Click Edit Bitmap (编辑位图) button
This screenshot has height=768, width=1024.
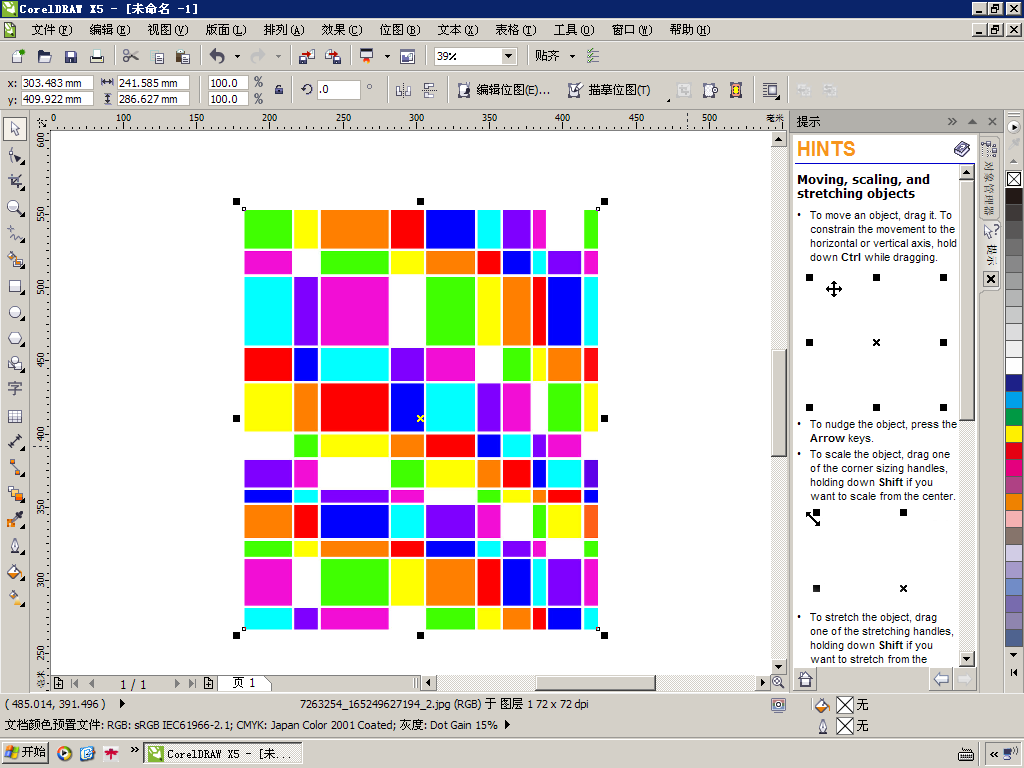[x=504, y=90]
